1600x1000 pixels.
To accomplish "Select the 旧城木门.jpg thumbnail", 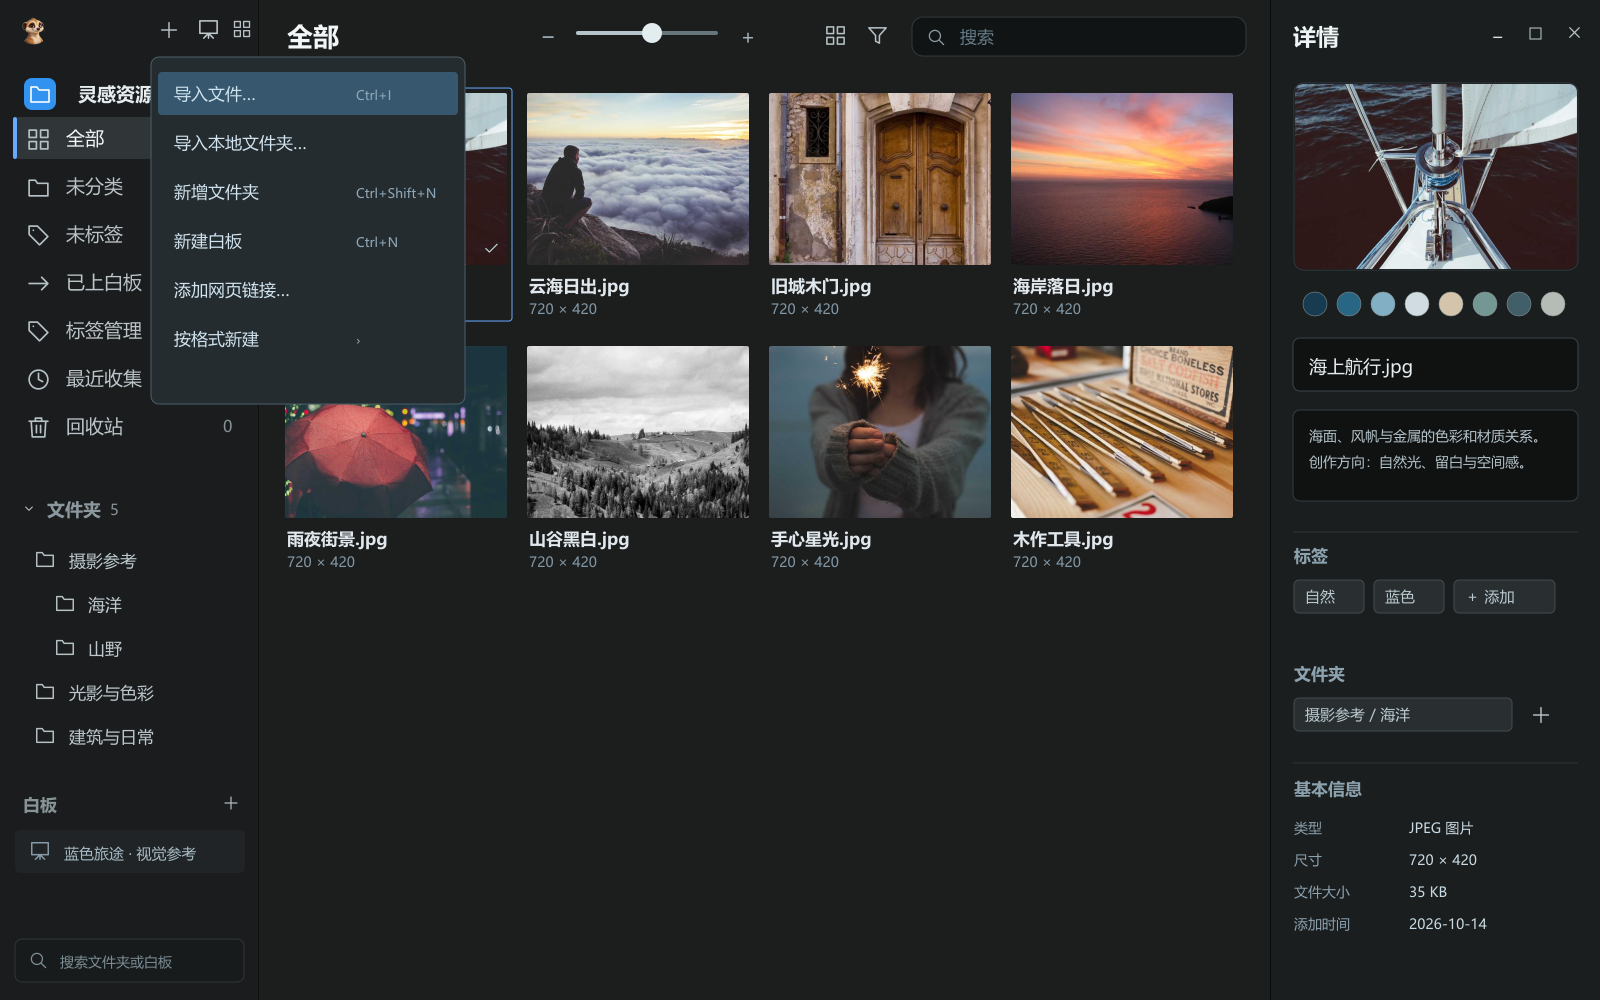I will click(x=880, y=179).
